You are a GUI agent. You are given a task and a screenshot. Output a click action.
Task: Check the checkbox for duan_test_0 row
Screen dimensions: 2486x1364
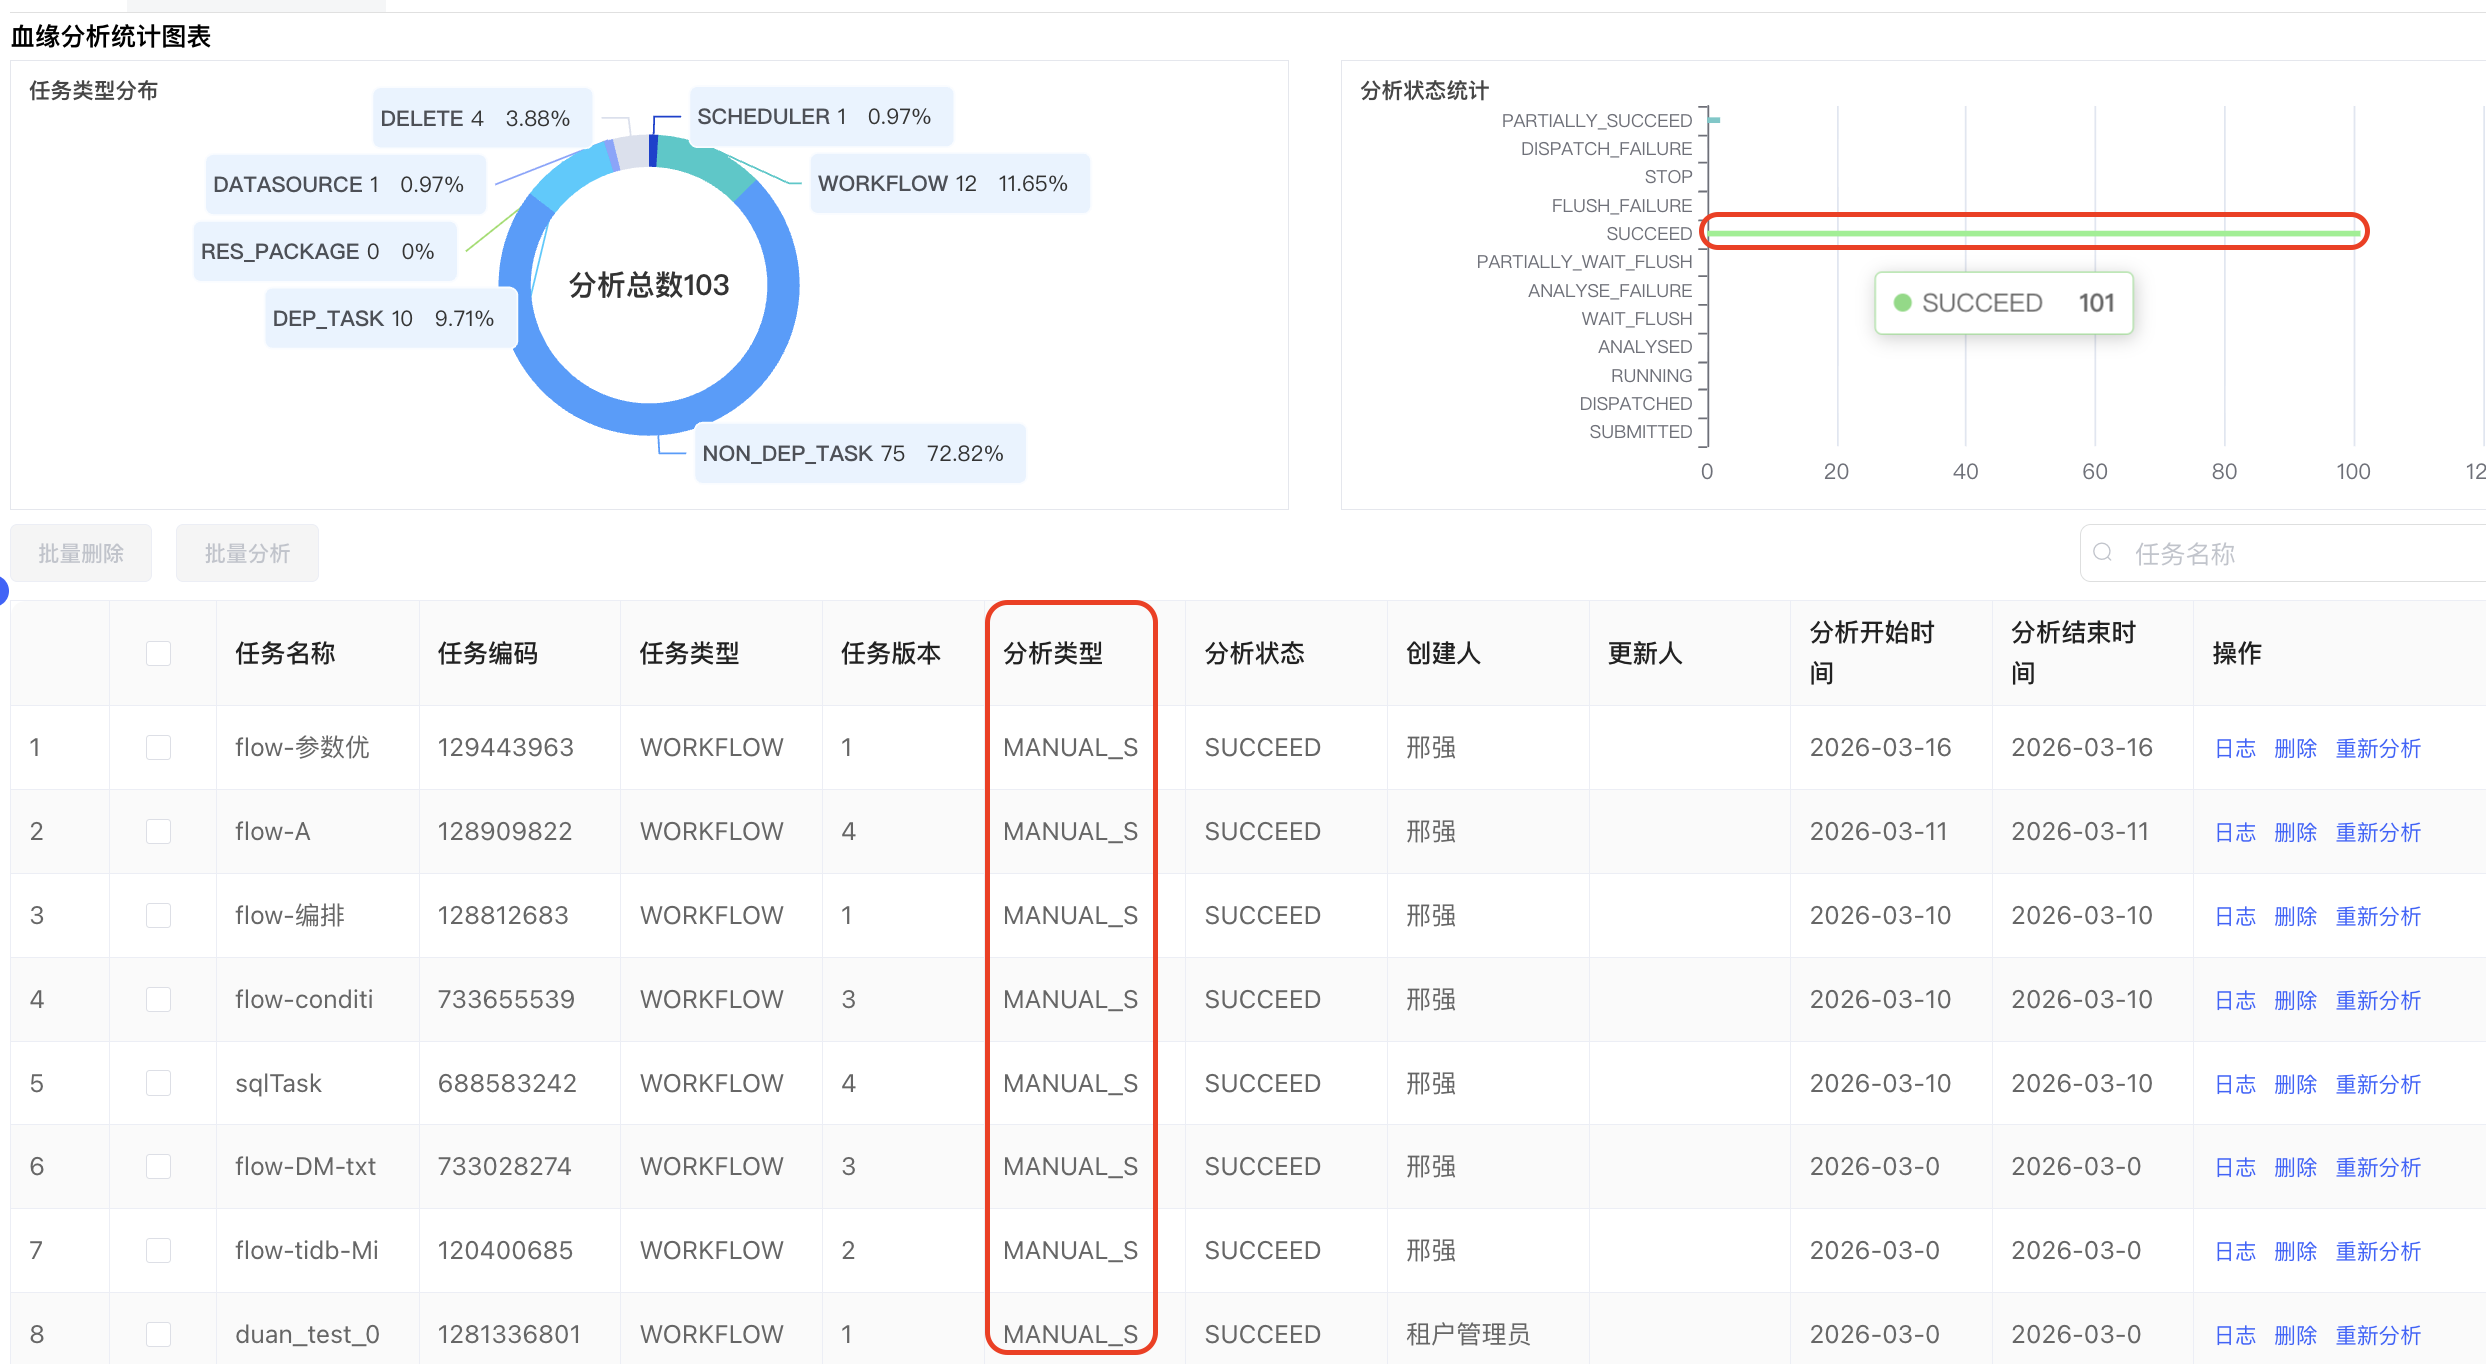[158, 1333]
